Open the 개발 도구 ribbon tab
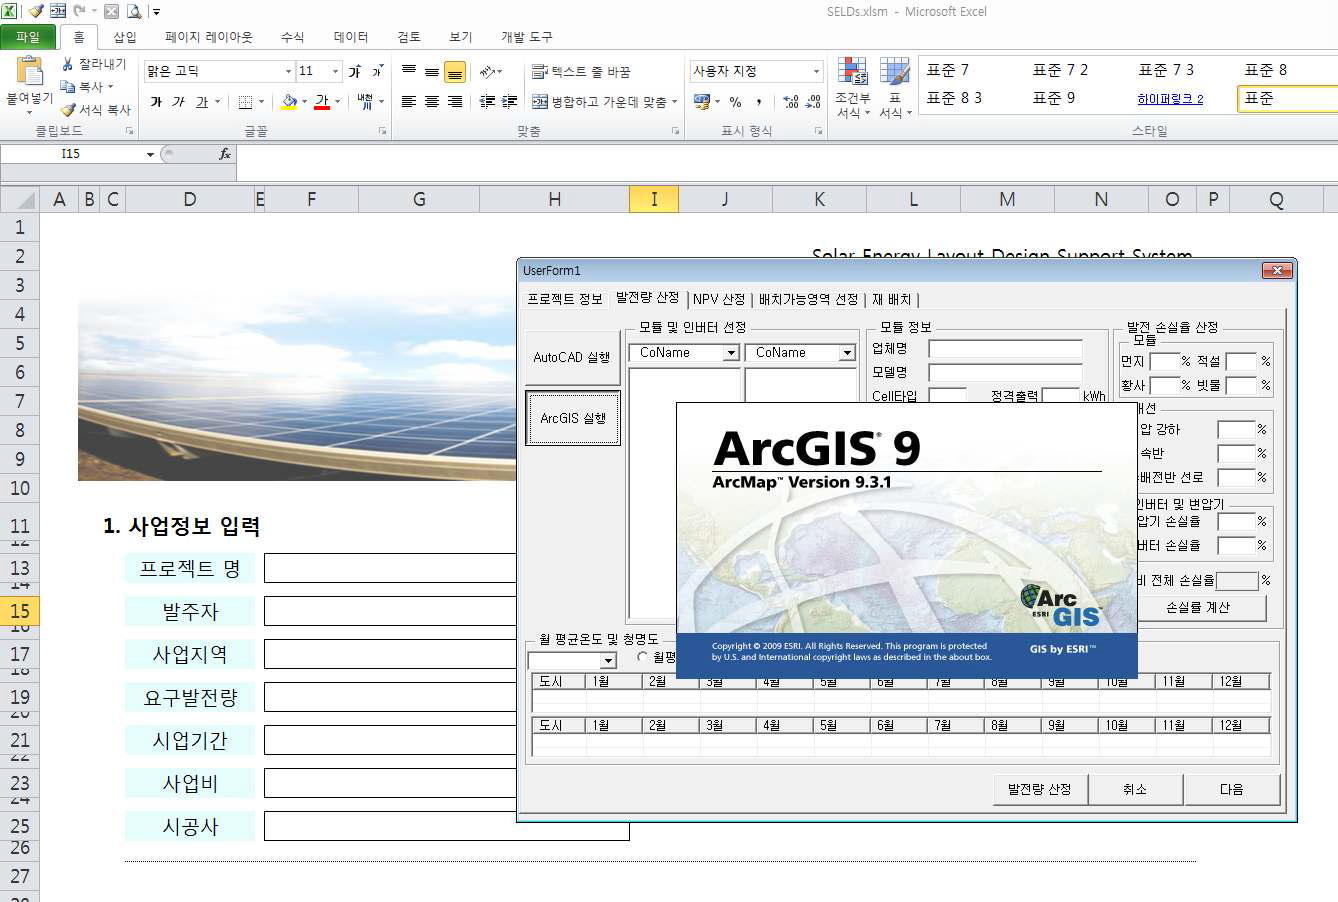Screen dimensions: 1338x902 [x=527, y=37]
